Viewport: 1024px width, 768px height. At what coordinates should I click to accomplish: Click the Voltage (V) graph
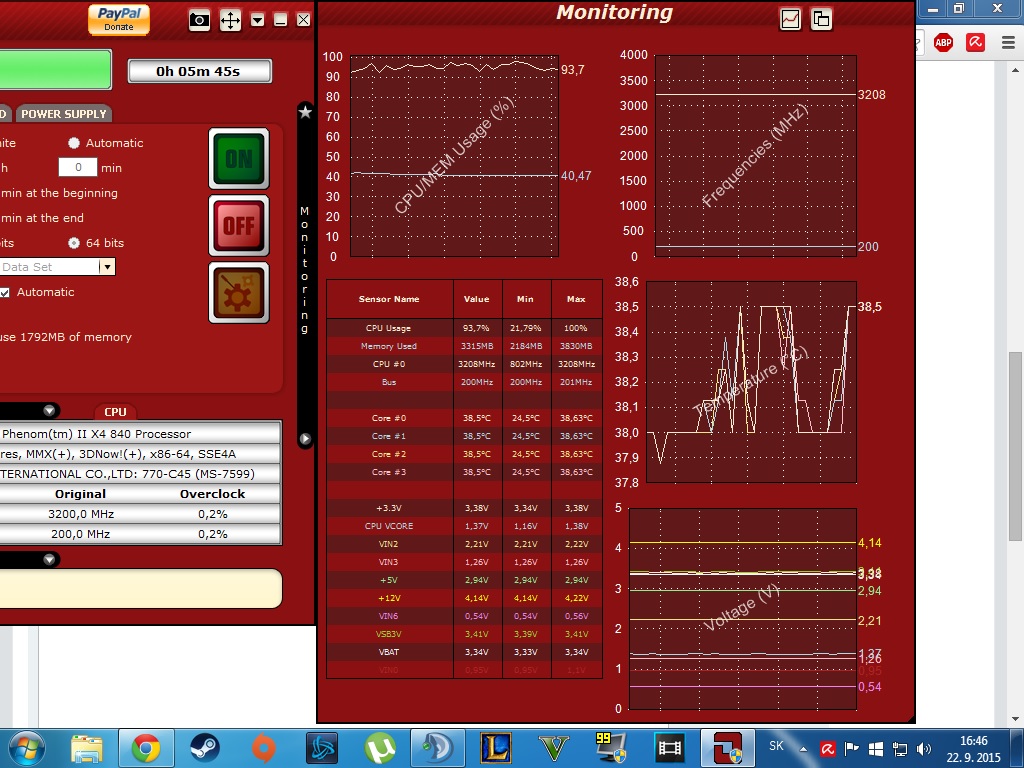743,609
